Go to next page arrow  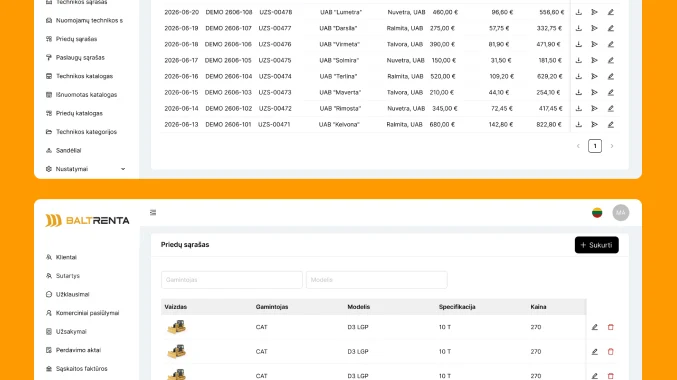612,146
